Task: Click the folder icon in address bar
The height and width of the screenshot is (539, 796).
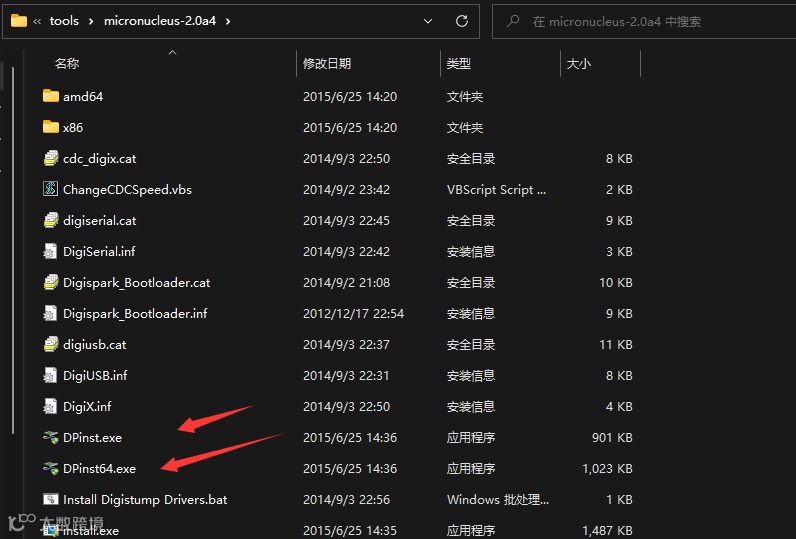Action: pyautogui.click(x=19, y=21)
